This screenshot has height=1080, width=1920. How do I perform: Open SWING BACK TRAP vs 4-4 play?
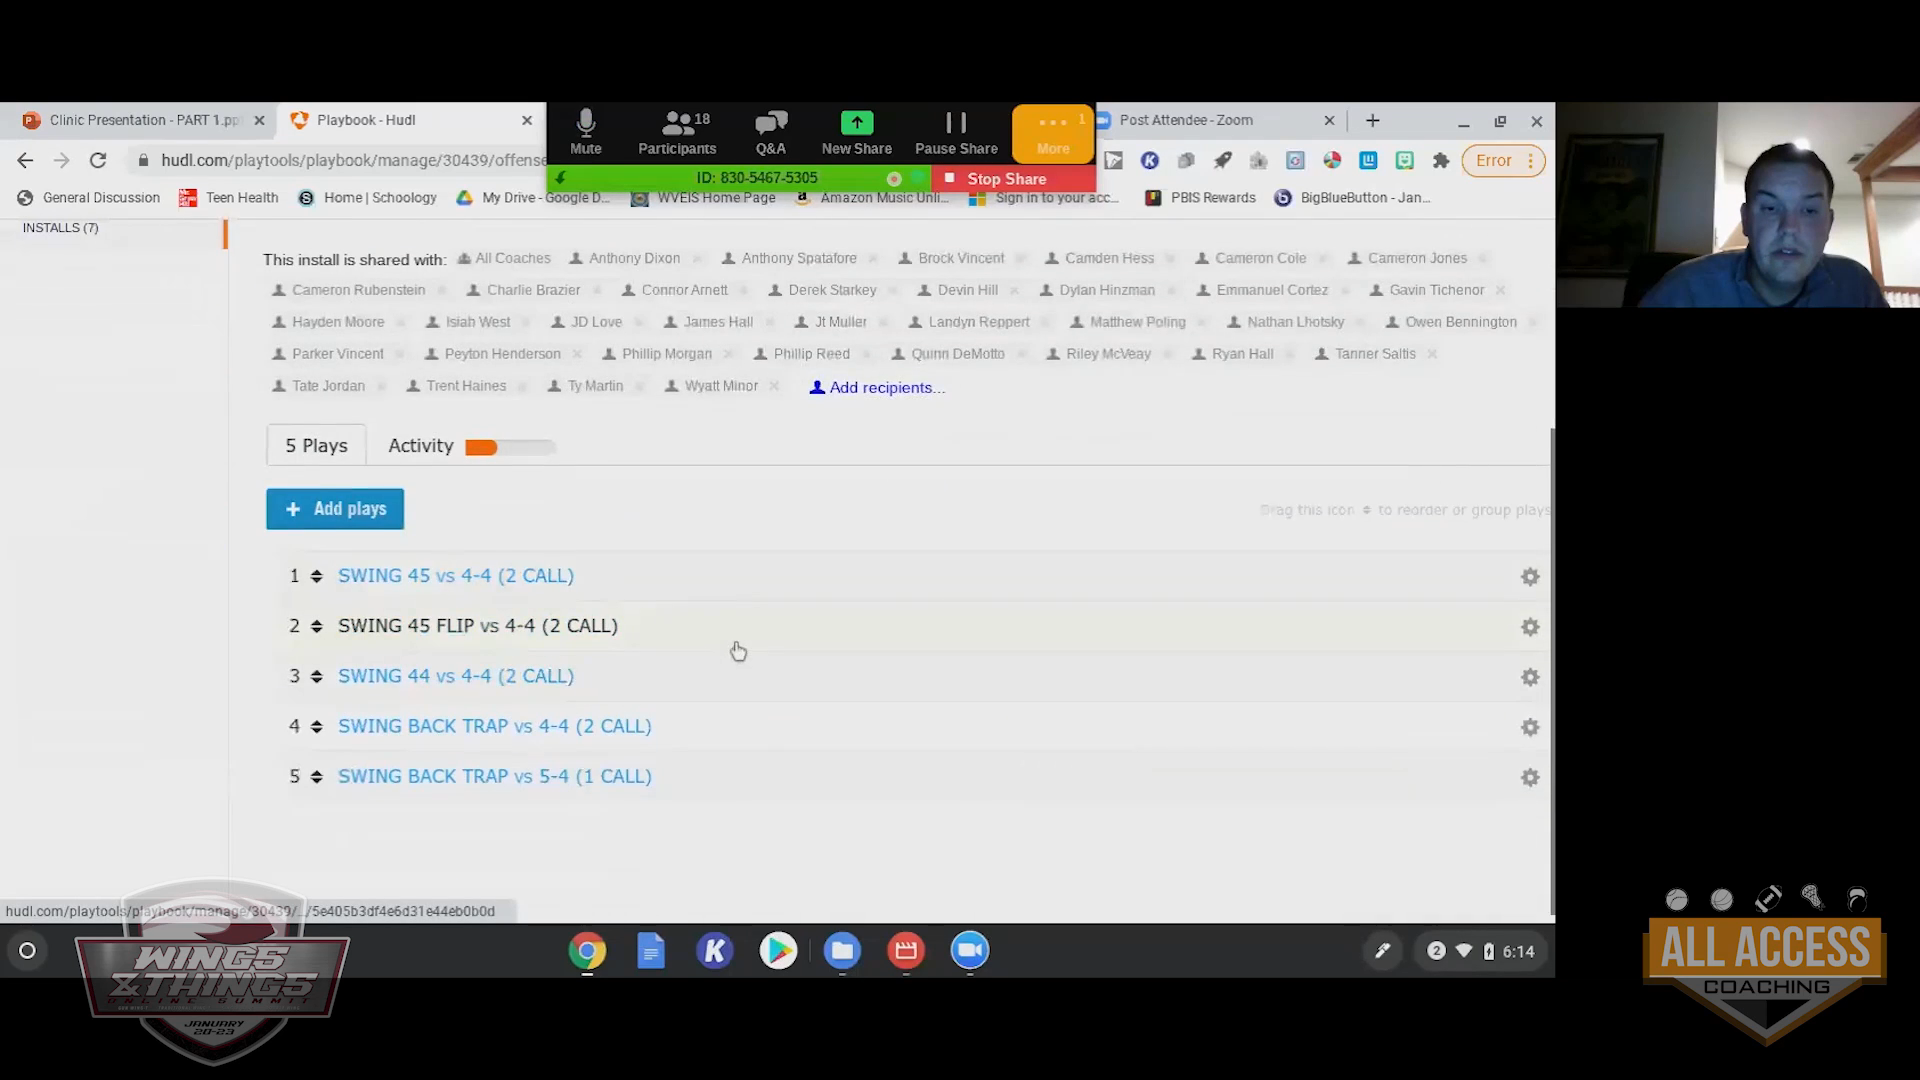[494, 727]
